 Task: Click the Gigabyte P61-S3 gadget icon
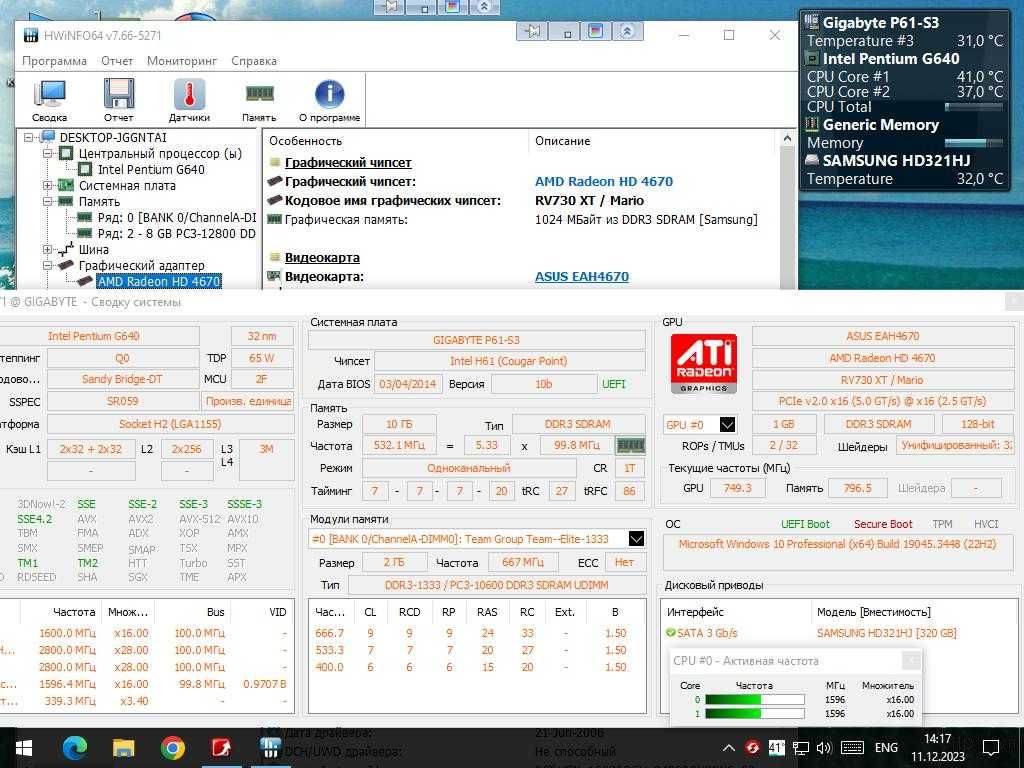[x=812, y=22]
